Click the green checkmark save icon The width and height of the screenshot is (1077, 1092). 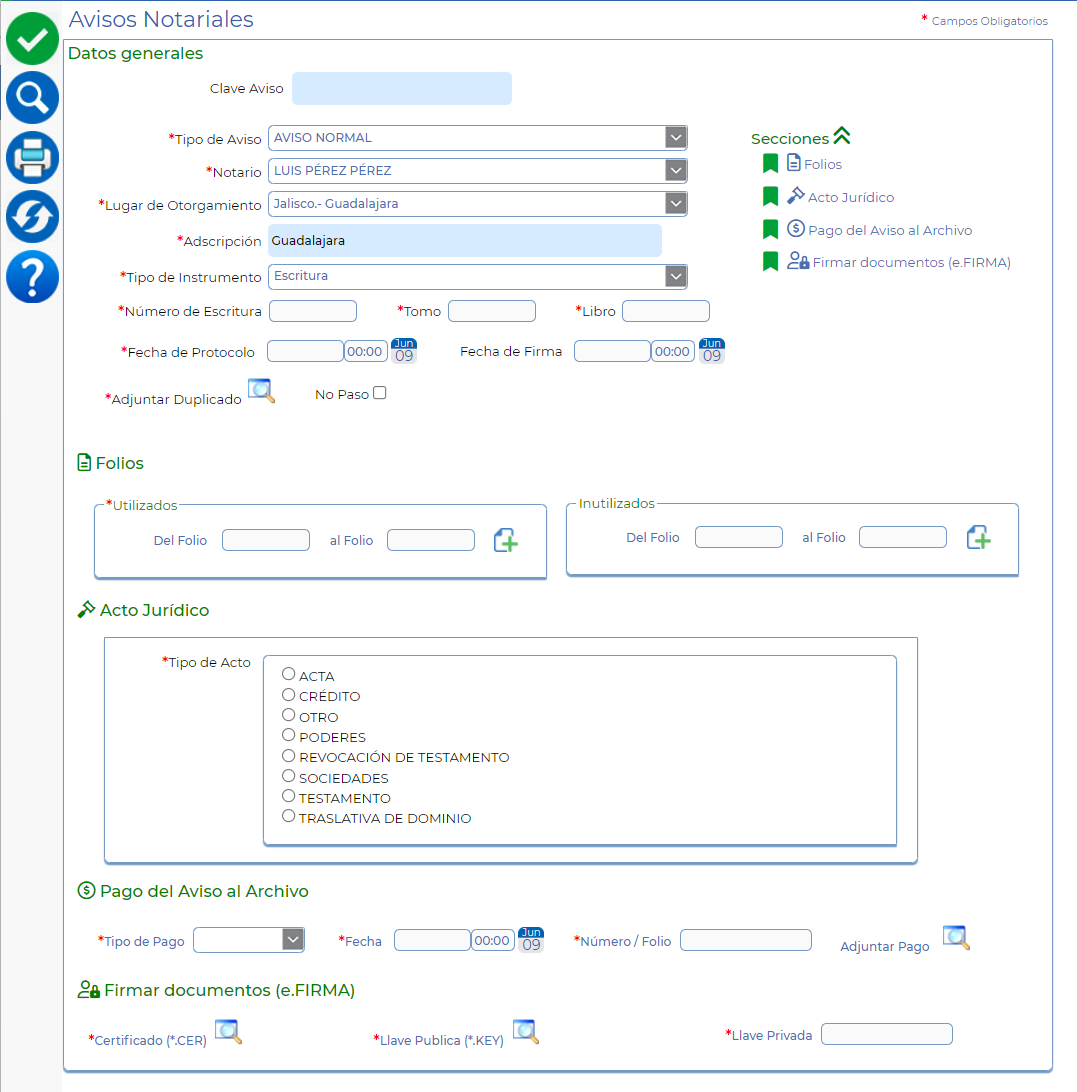tap(32, 39)
